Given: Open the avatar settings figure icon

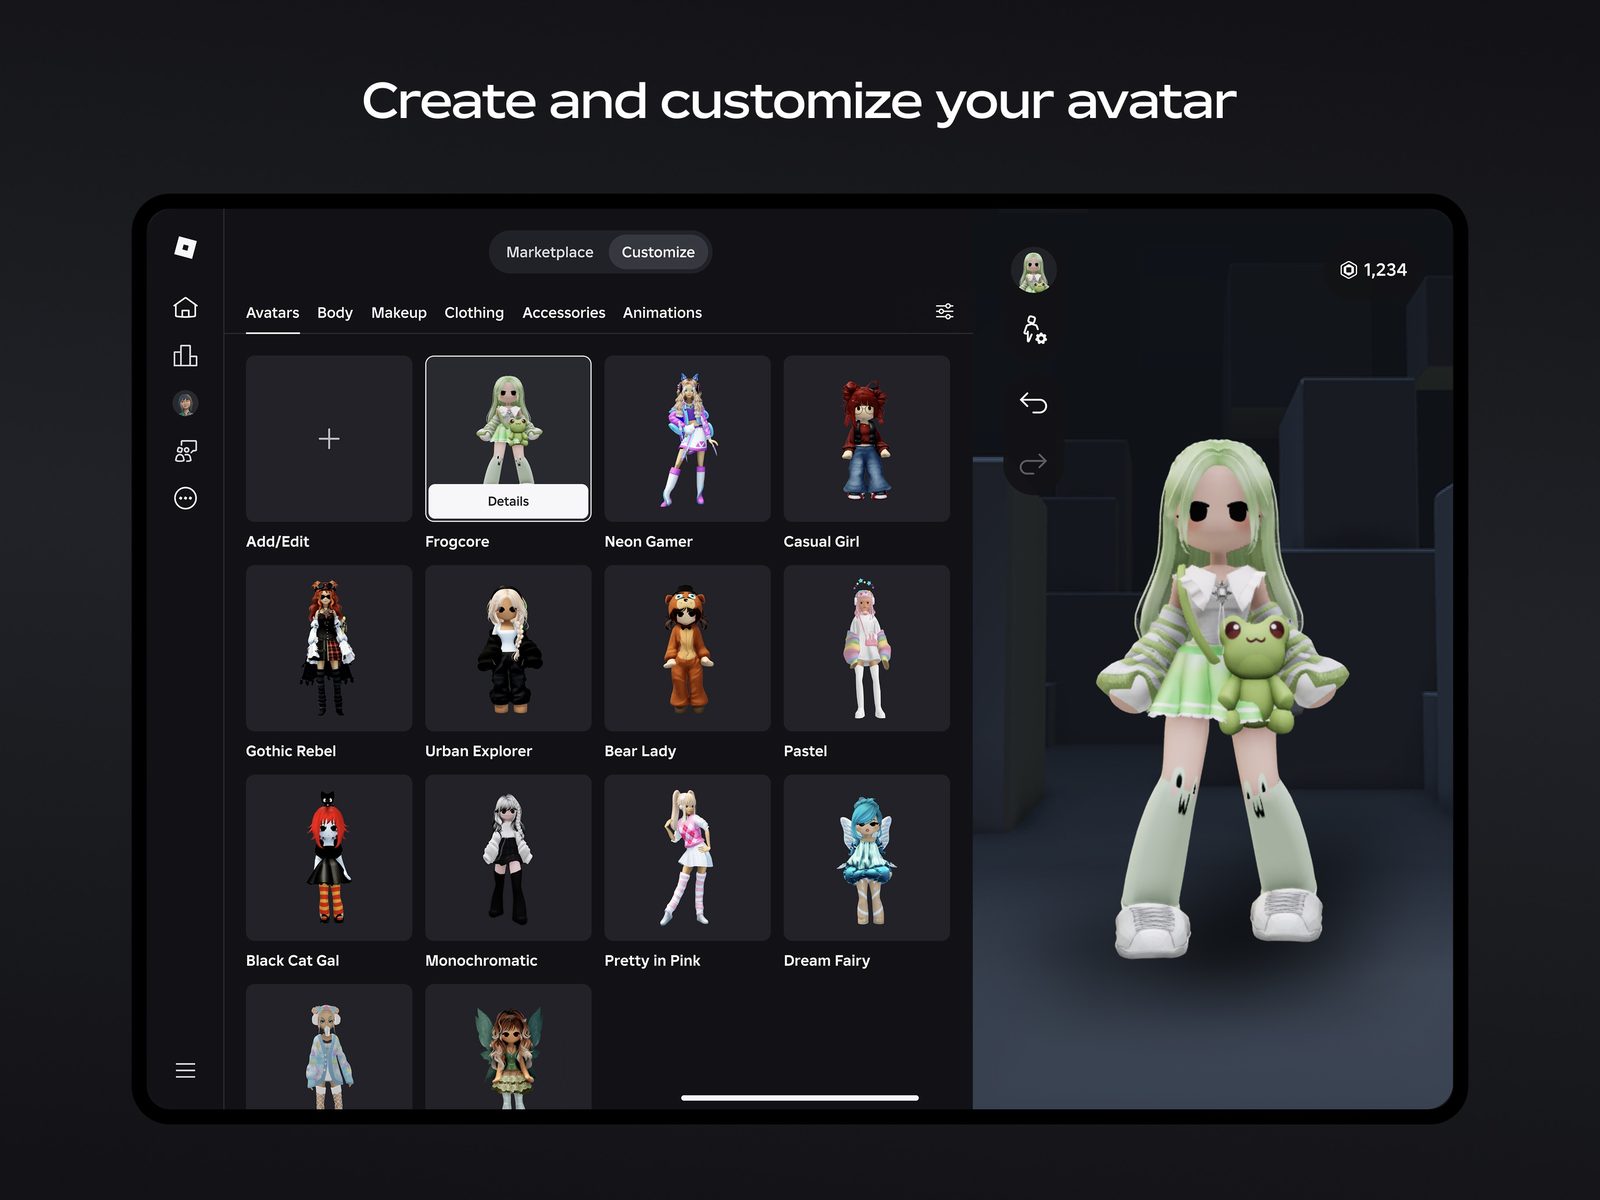Looking at the screenshot, I should pos(1033,329).
